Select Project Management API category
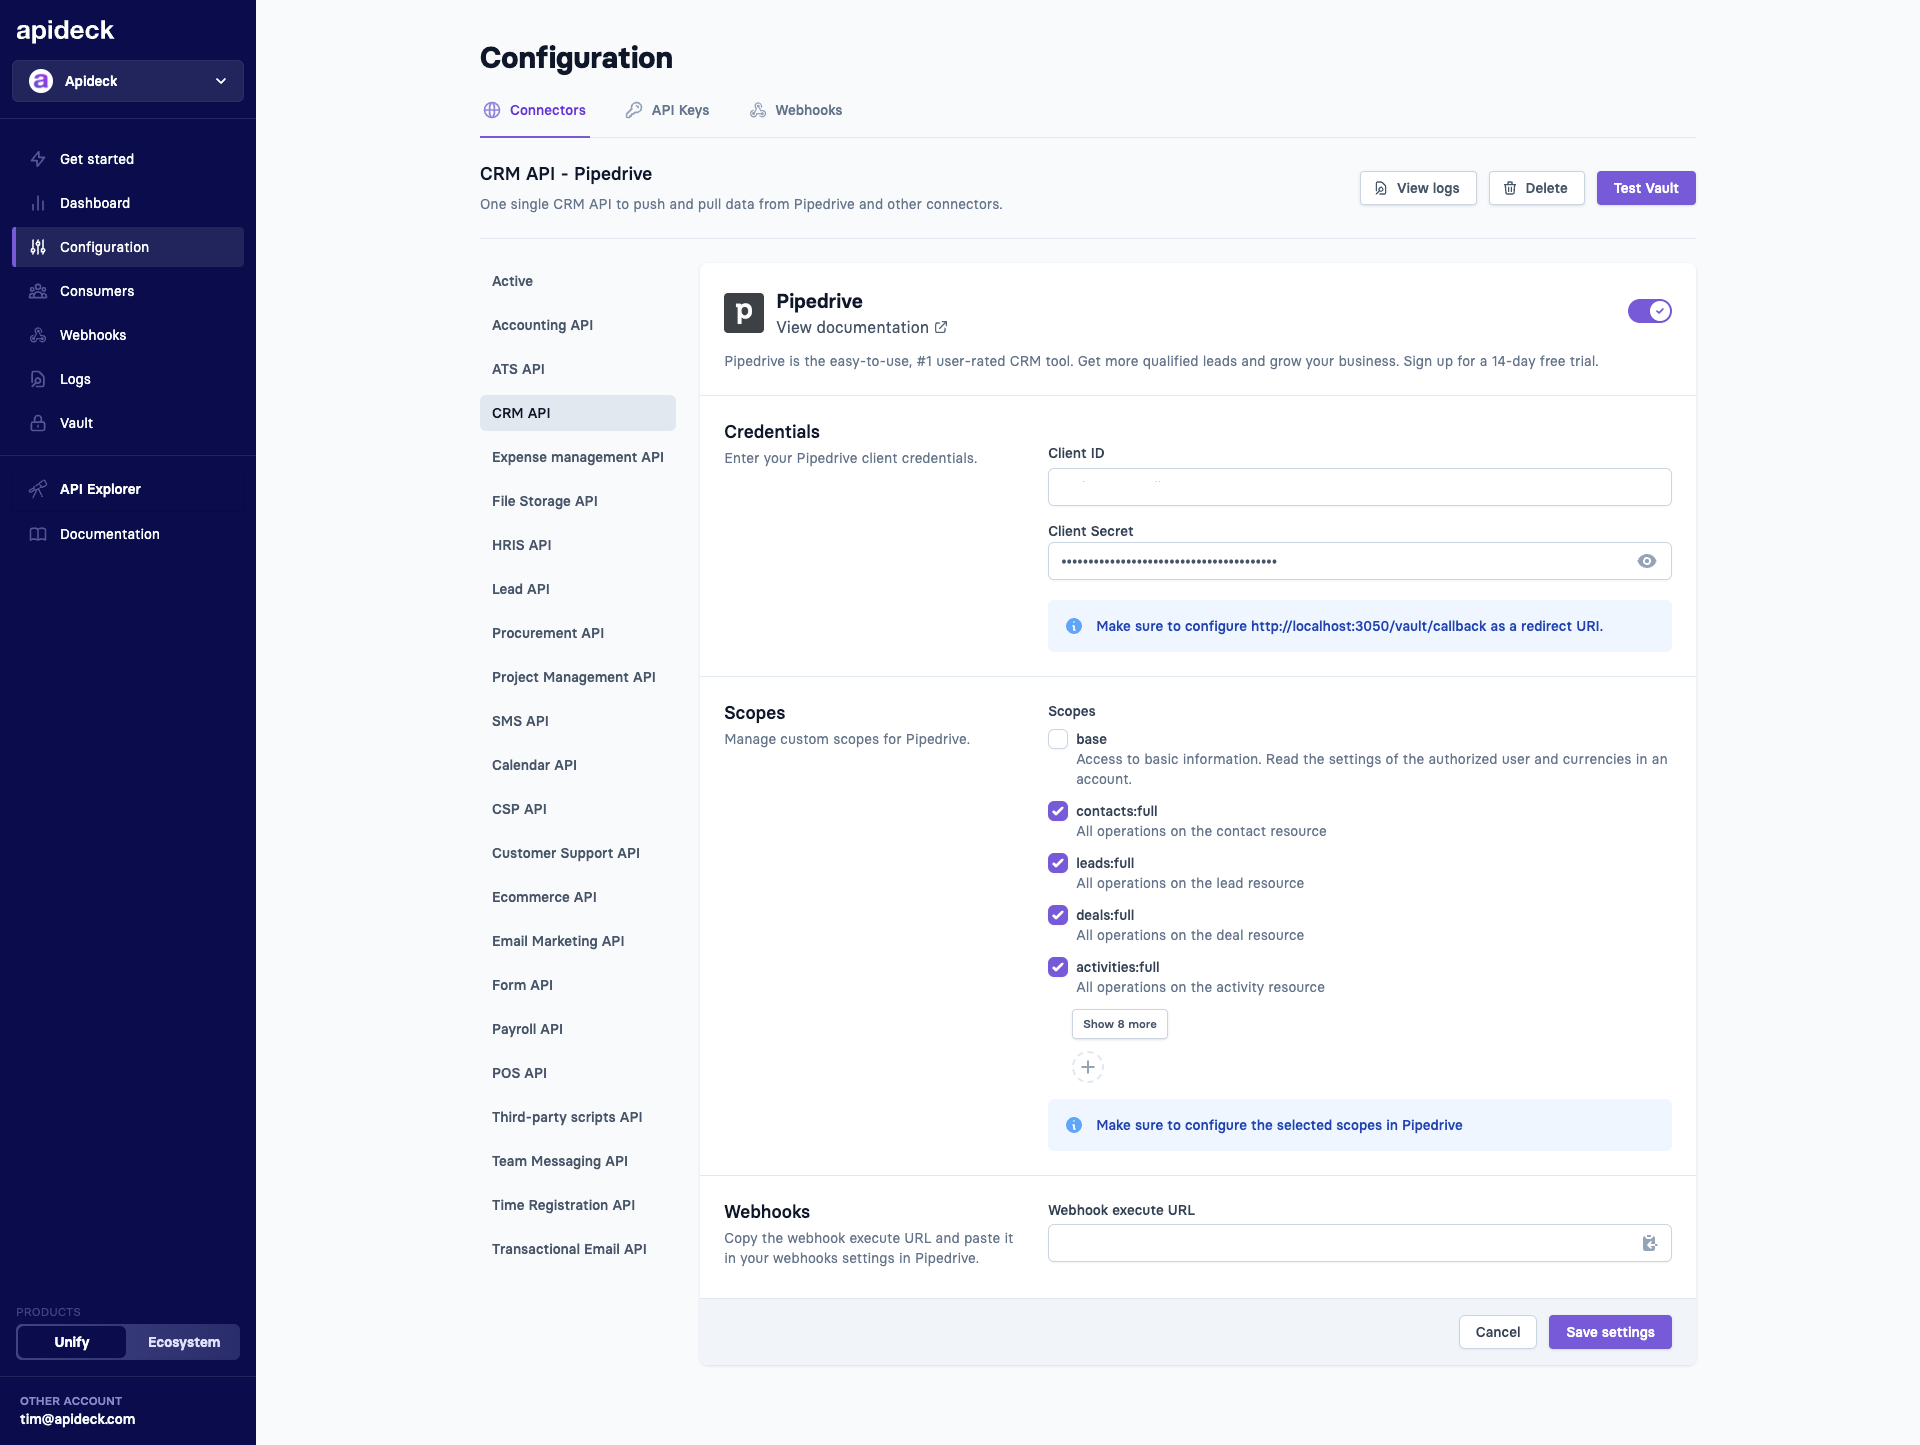 tap(578, 677)
